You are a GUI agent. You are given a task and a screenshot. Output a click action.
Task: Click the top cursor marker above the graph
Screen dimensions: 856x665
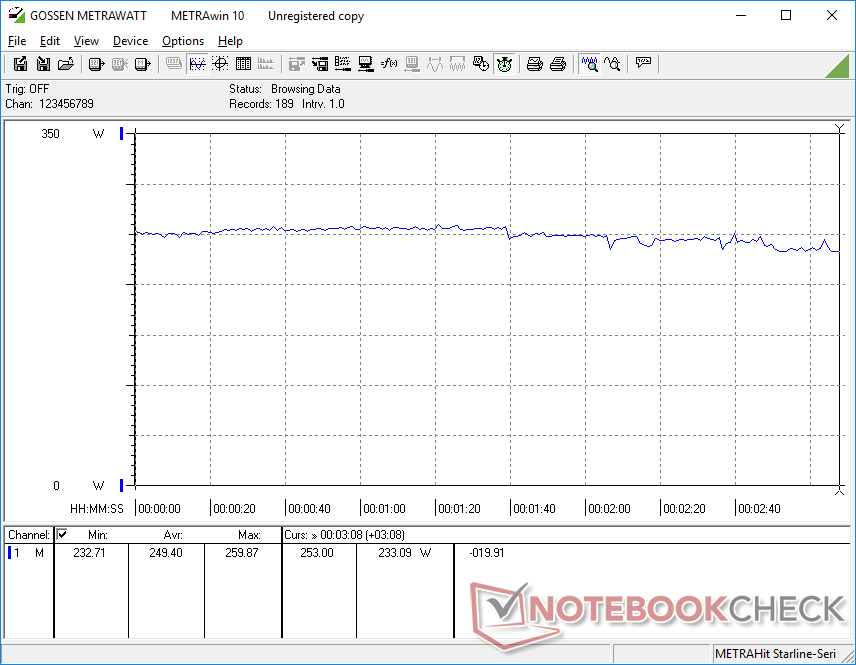click(840, 128)
